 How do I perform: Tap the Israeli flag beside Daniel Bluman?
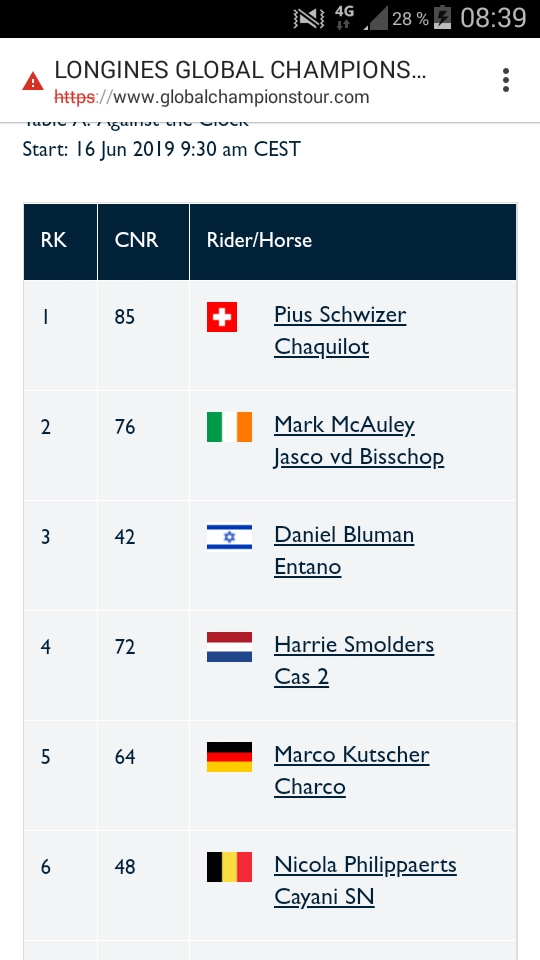[x=229, y=536]
